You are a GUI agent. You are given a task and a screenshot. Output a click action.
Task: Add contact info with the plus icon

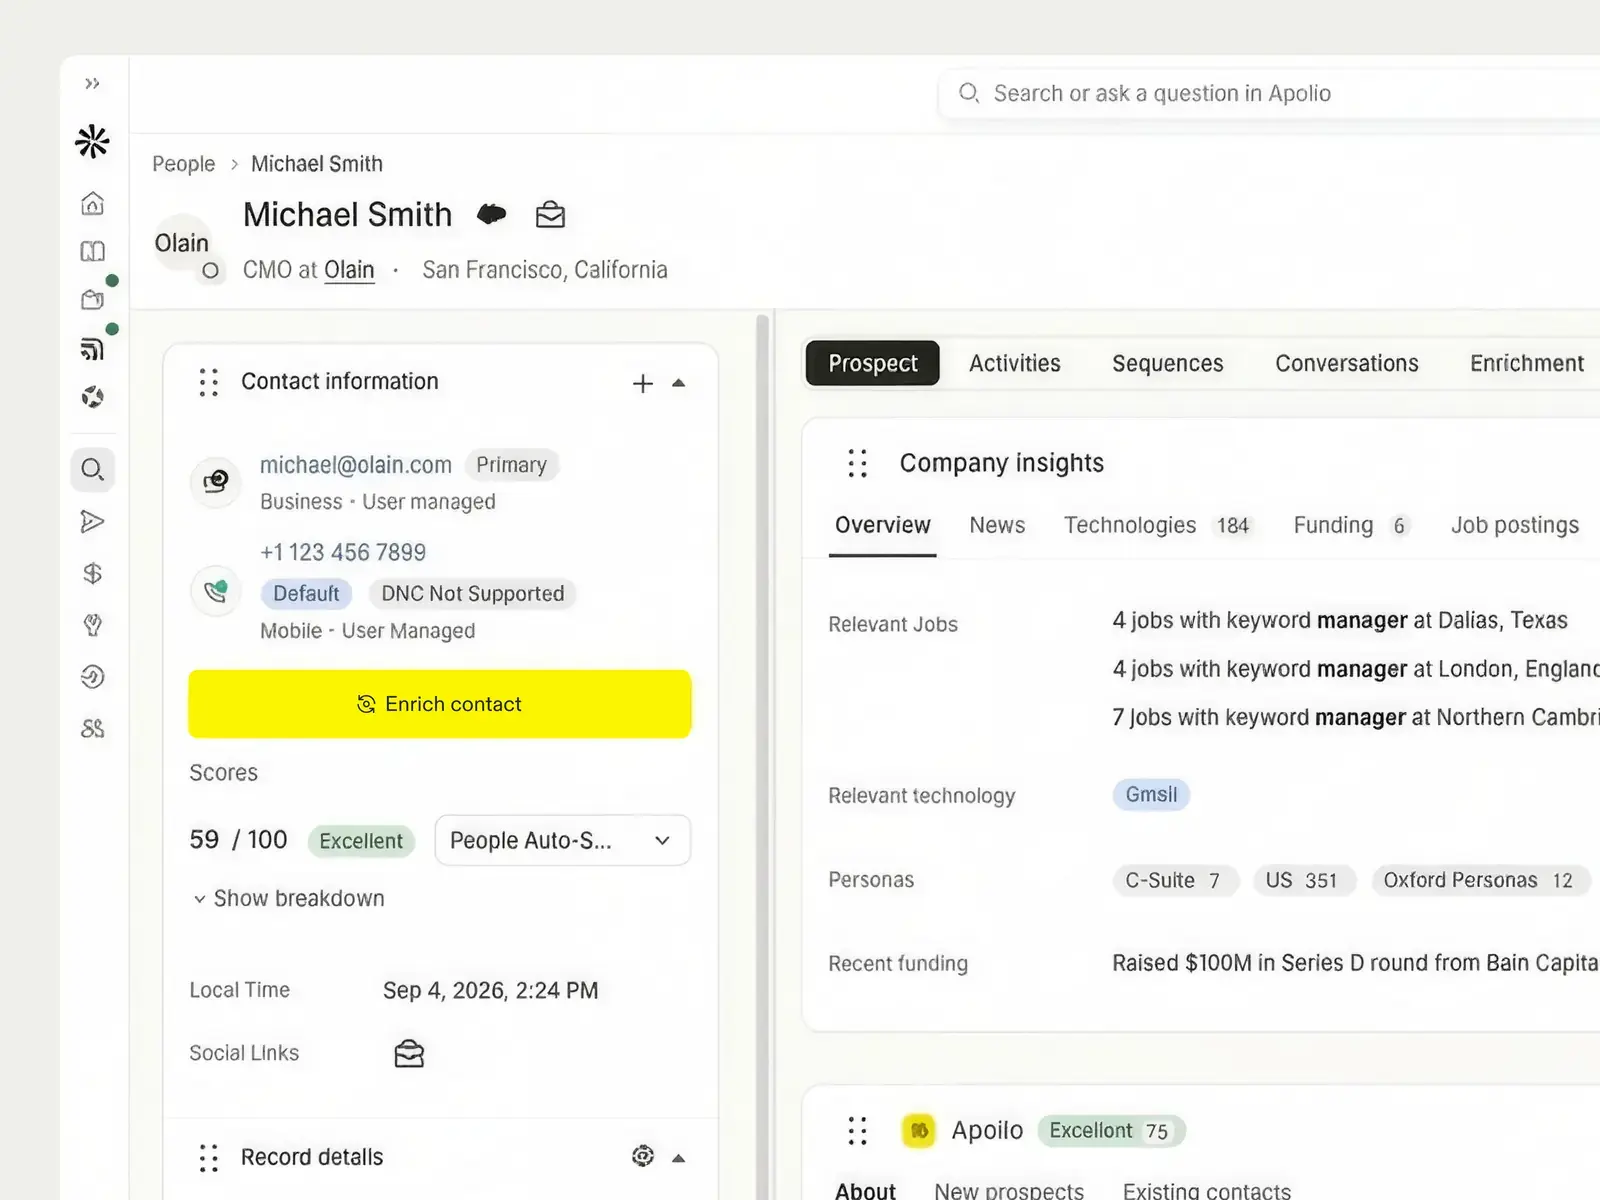coord(643,383)
